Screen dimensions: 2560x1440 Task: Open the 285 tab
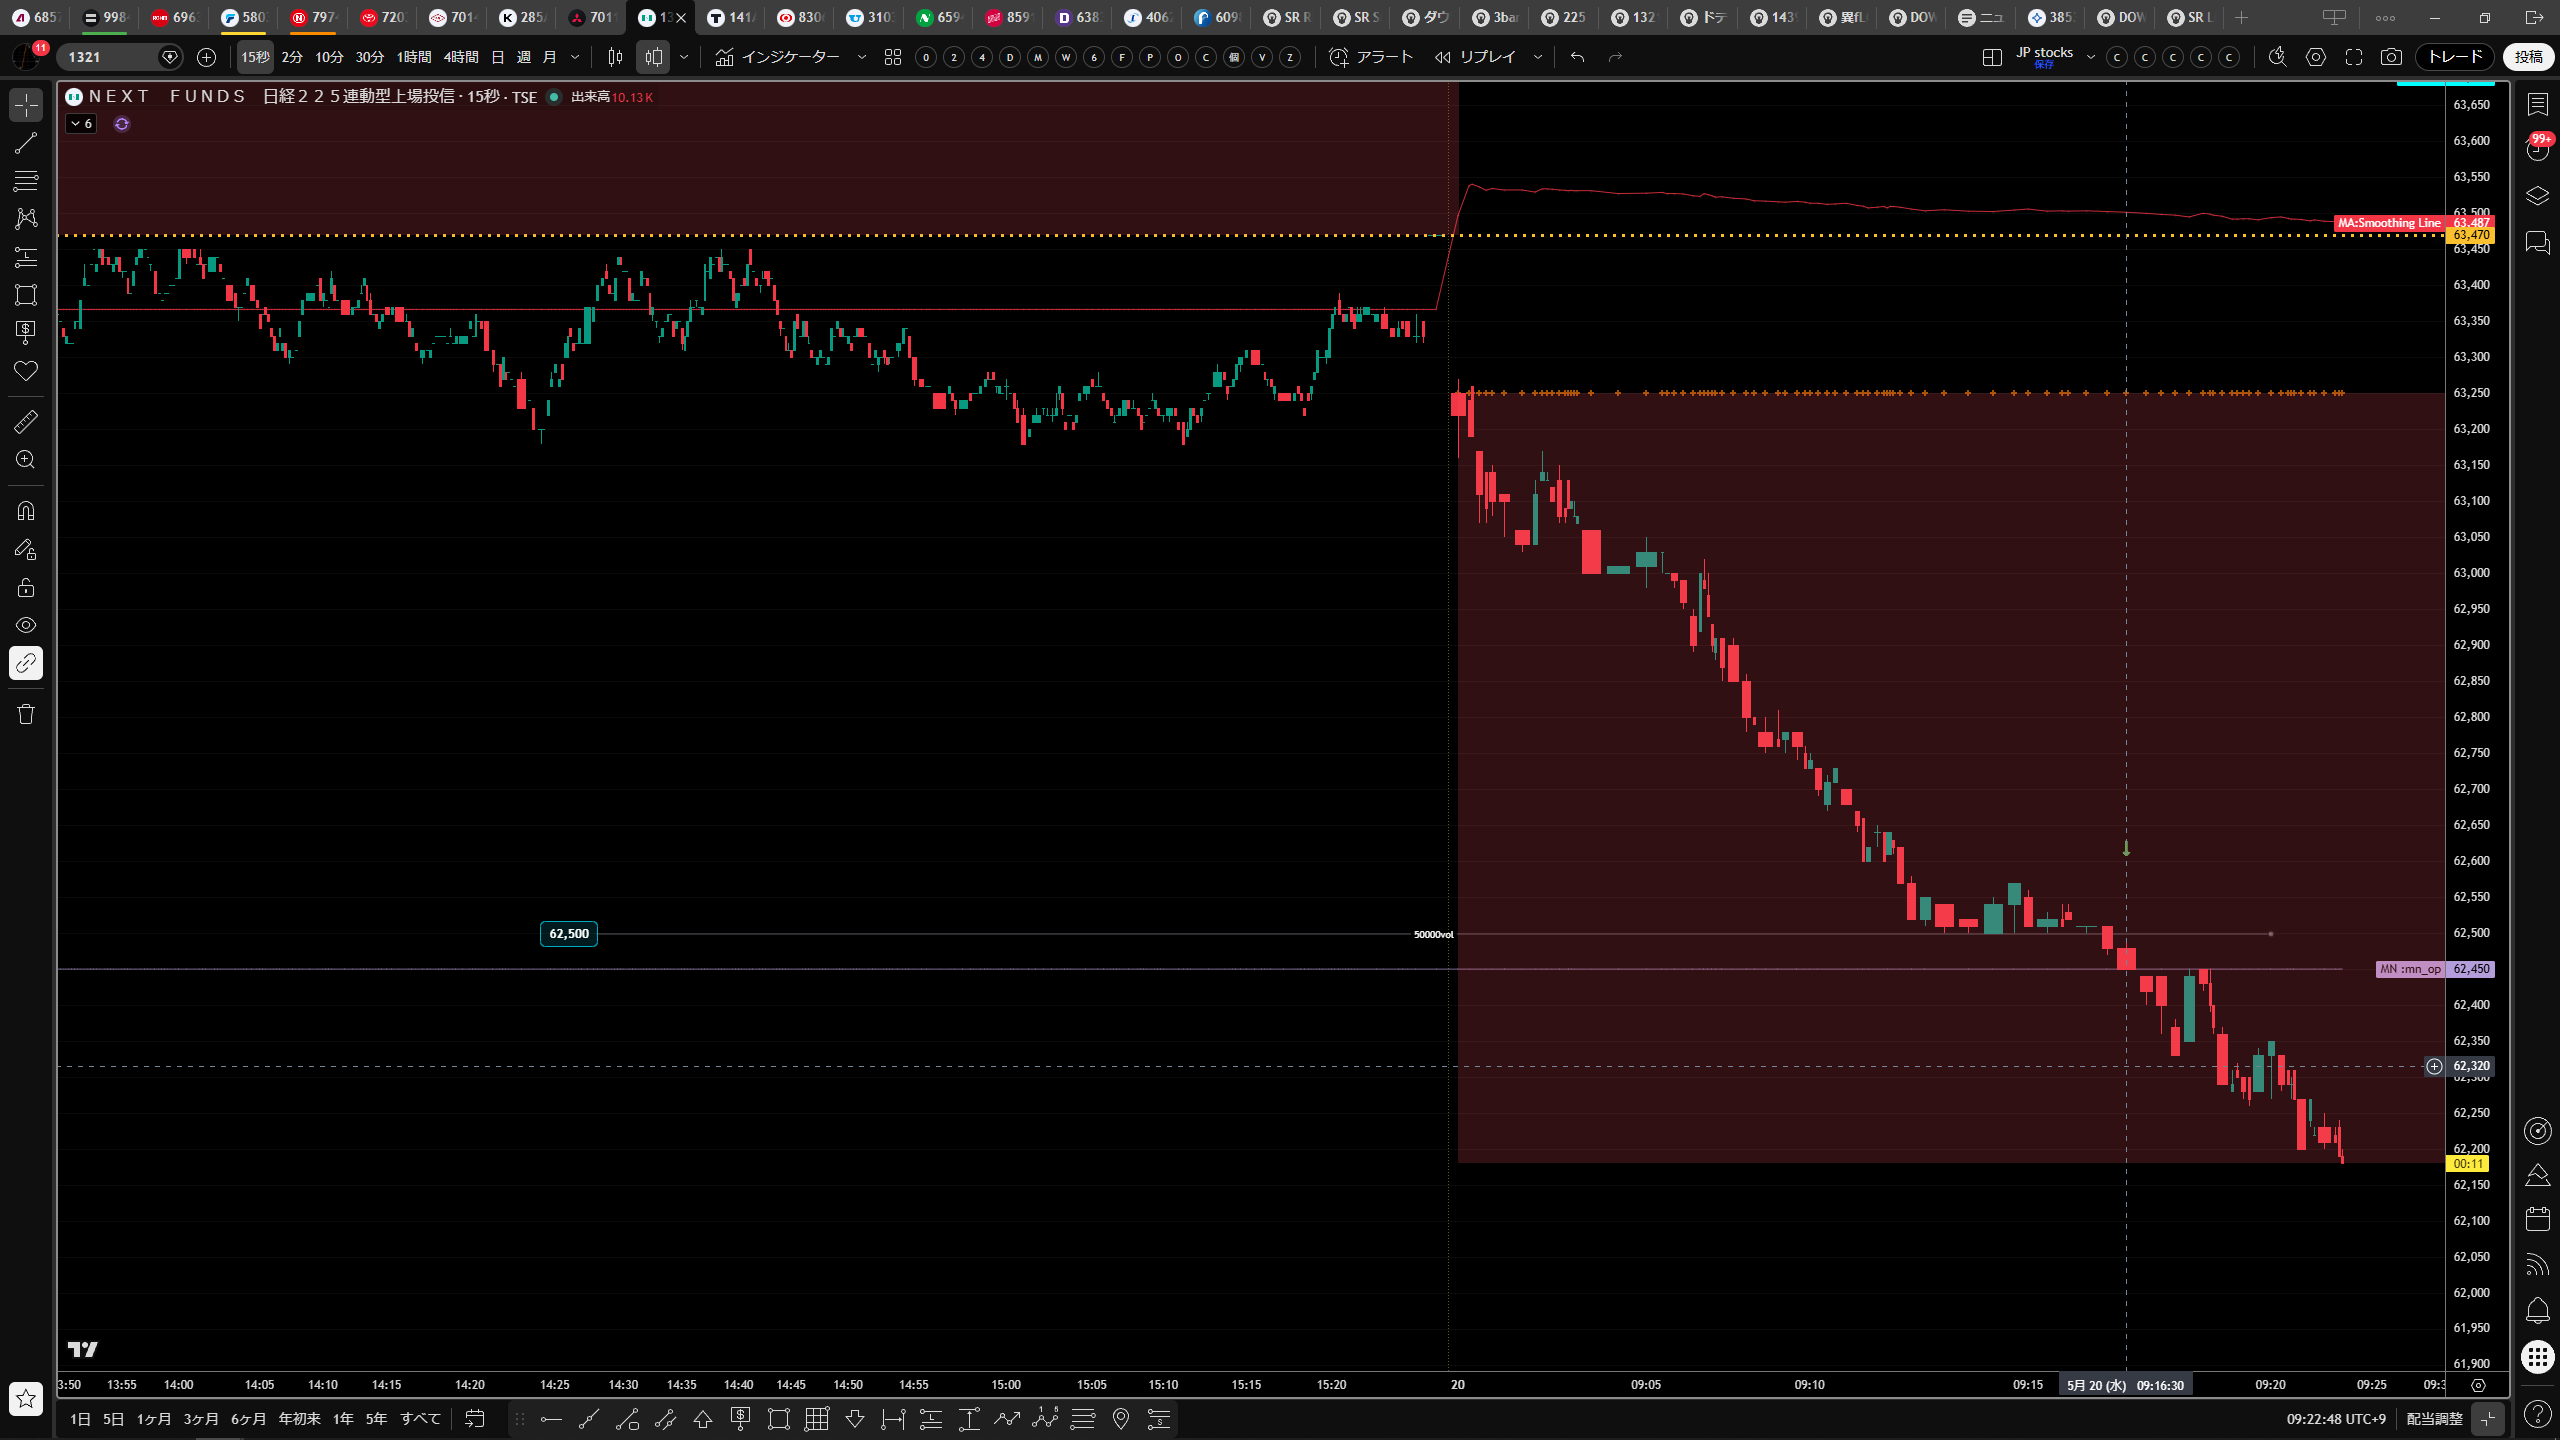(x=523, y=17)
